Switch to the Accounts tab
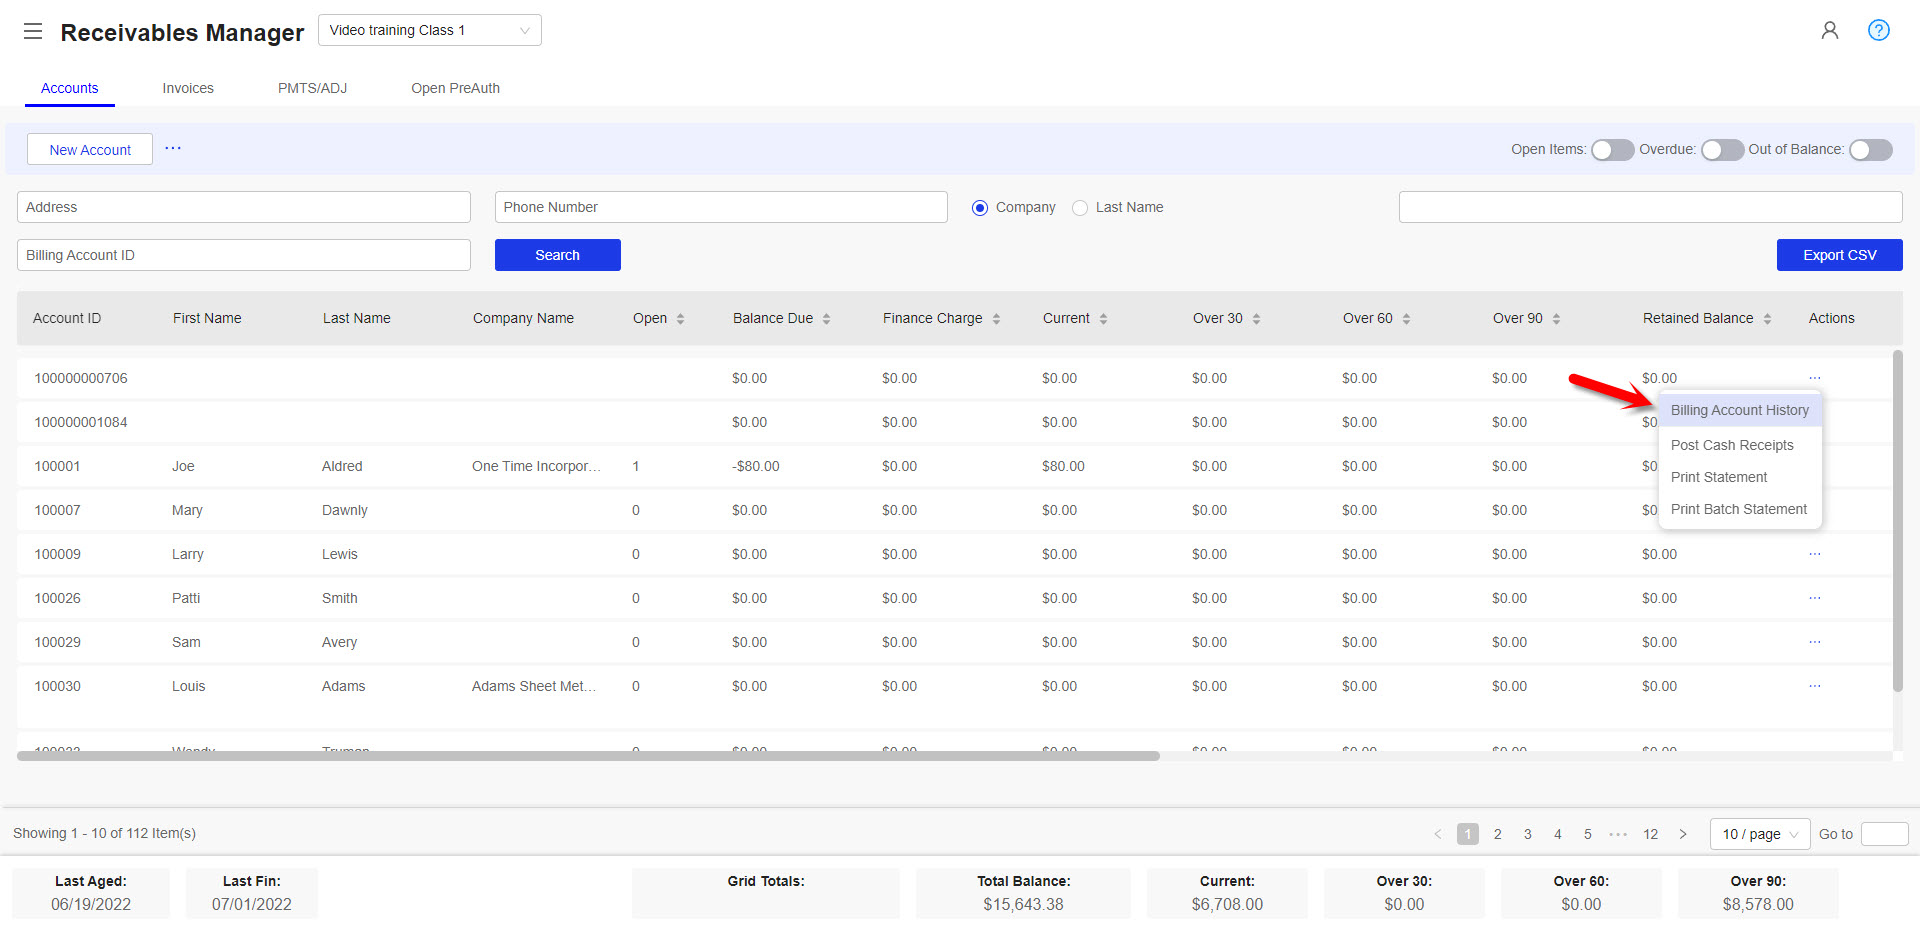Viewport: 1920px width, 937px height. coord(70,88)
